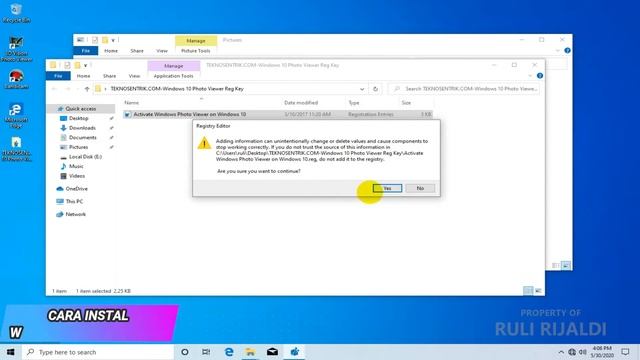Open Videos in the navigation pane
The height and width of the screenshot is (360, 640).
coord(77,176)
